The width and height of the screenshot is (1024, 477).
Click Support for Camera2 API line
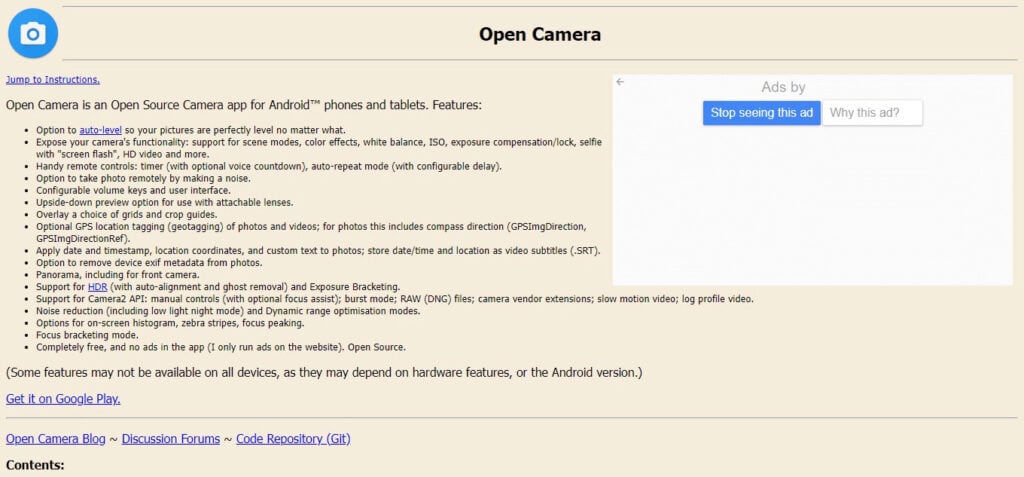[x=395, y=299]
